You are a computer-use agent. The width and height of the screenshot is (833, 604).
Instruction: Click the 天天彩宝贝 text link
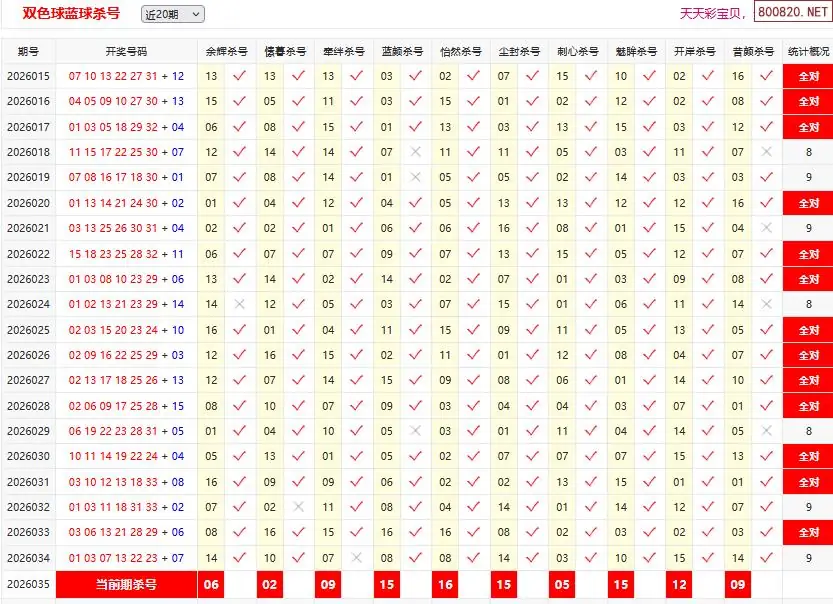pos(713,14)
